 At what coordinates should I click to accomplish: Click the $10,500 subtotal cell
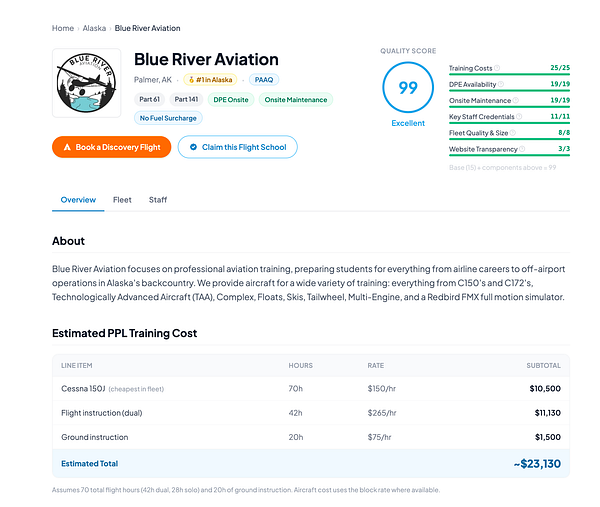(545, 389)
